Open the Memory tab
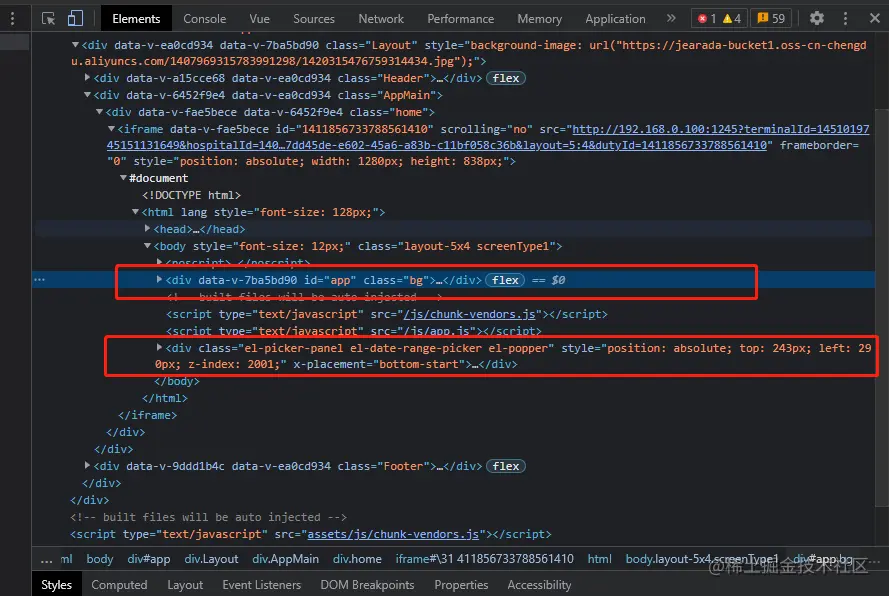Screen dimensions: 889x596 click(x=539, y=19)
